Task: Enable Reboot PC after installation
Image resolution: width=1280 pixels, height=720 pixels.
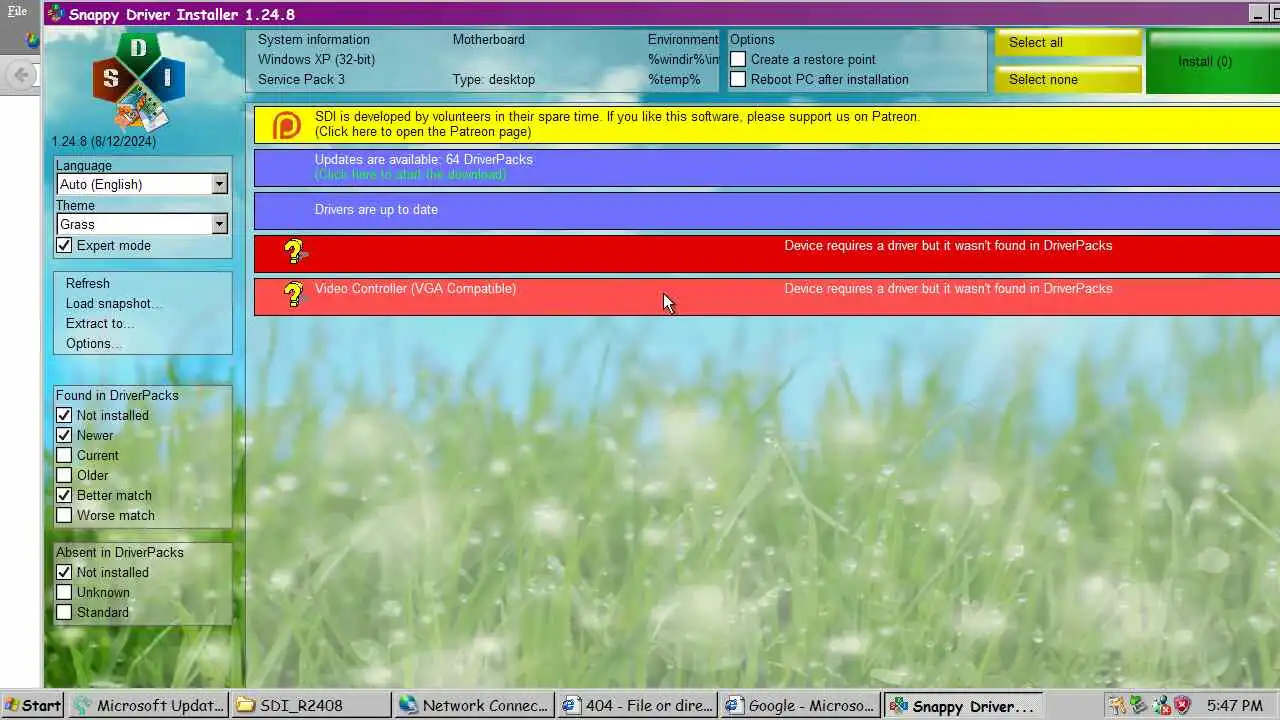Action: pyautogui.click(x=738, y=79)
